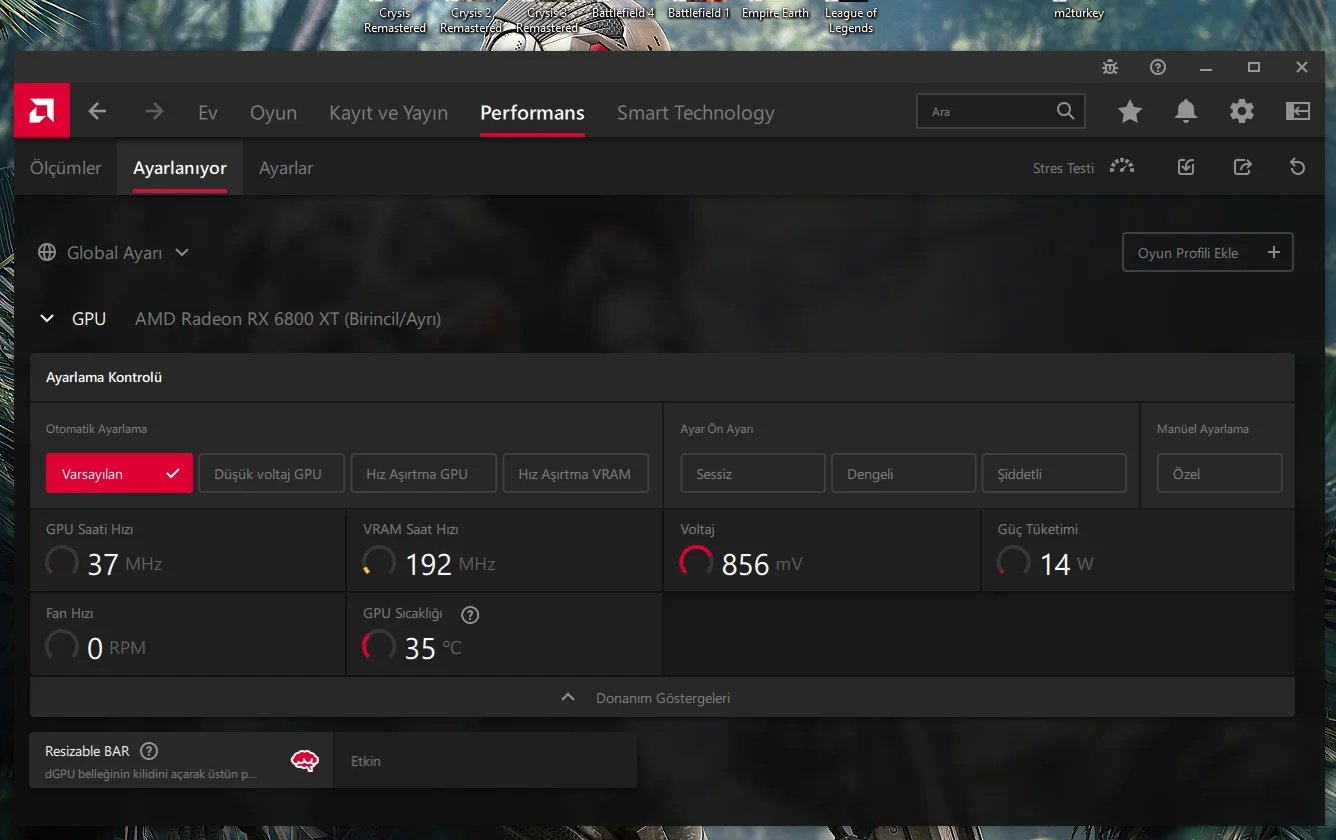Click the load profile icon beside Stres Testi
Image resolution: width=1336 pixels, height=840 pixels.
click(x=1186, y=167)
